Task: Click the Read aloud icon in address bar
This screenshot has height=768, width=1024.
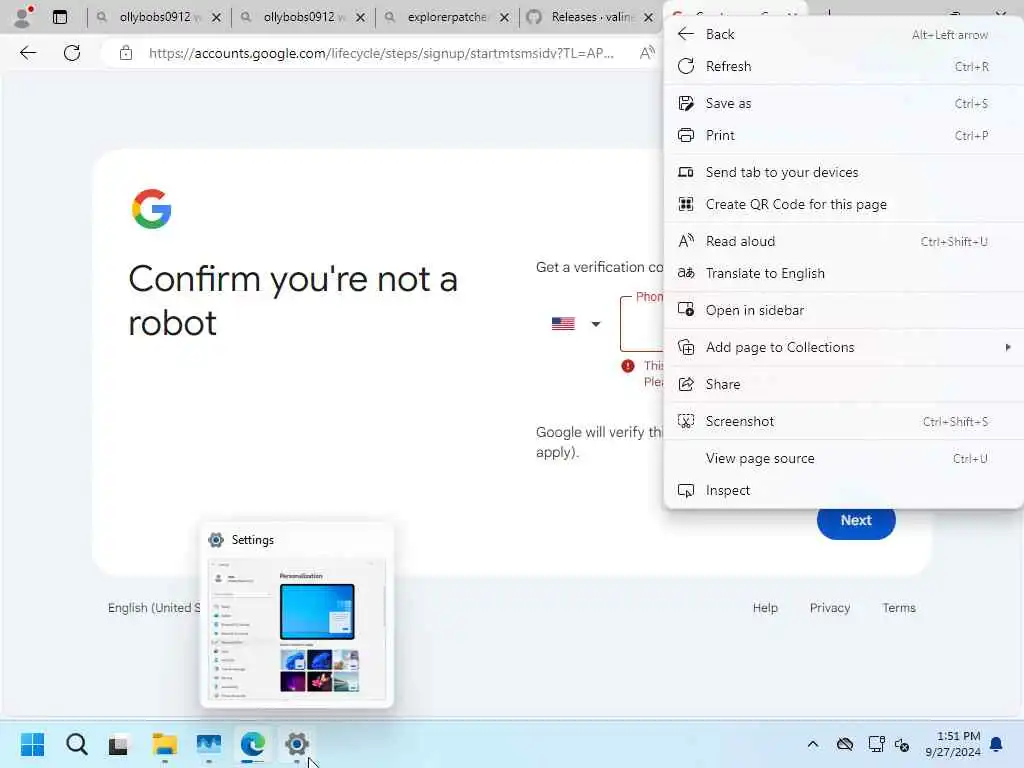Action: 647,53
